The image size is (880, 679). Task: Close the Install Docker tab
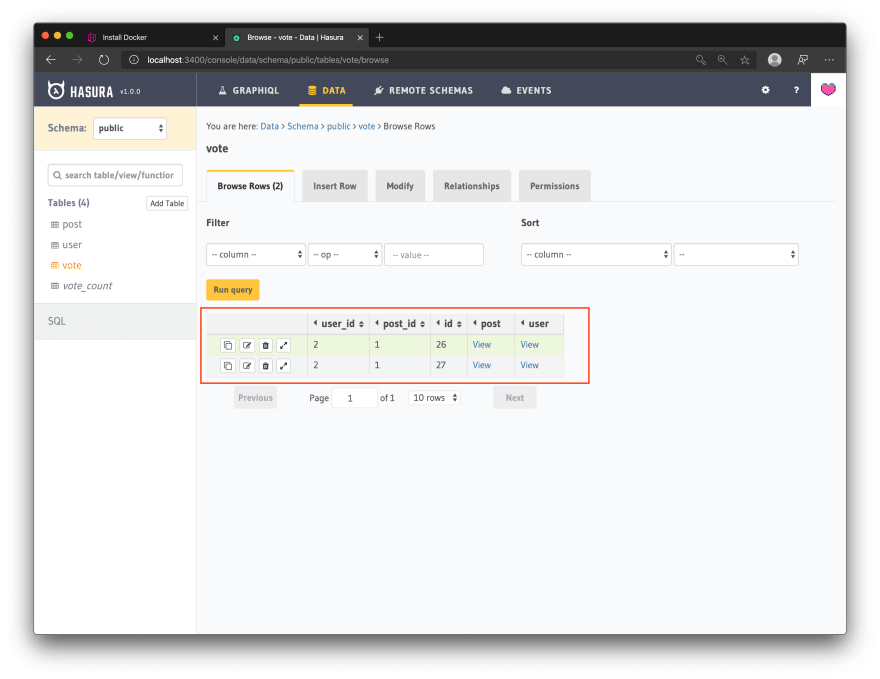[x=216, y=38]
